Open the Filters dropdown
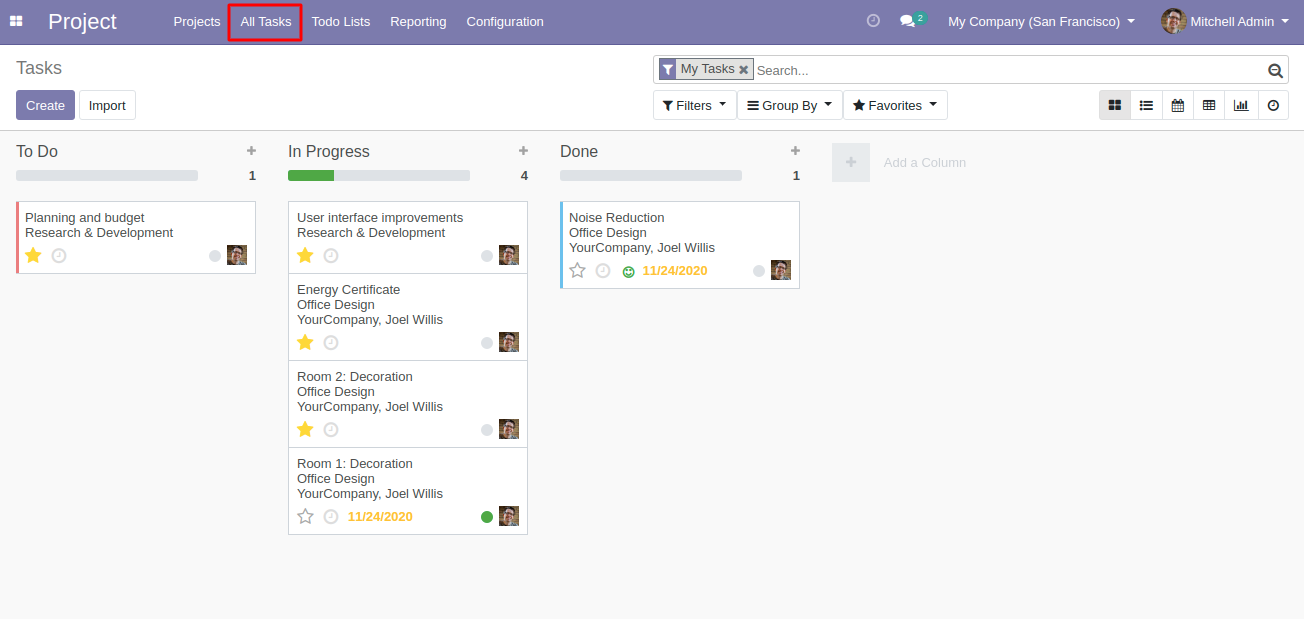Image resolution: width=1304 pixels, height=619 pixels. [694, 104]
